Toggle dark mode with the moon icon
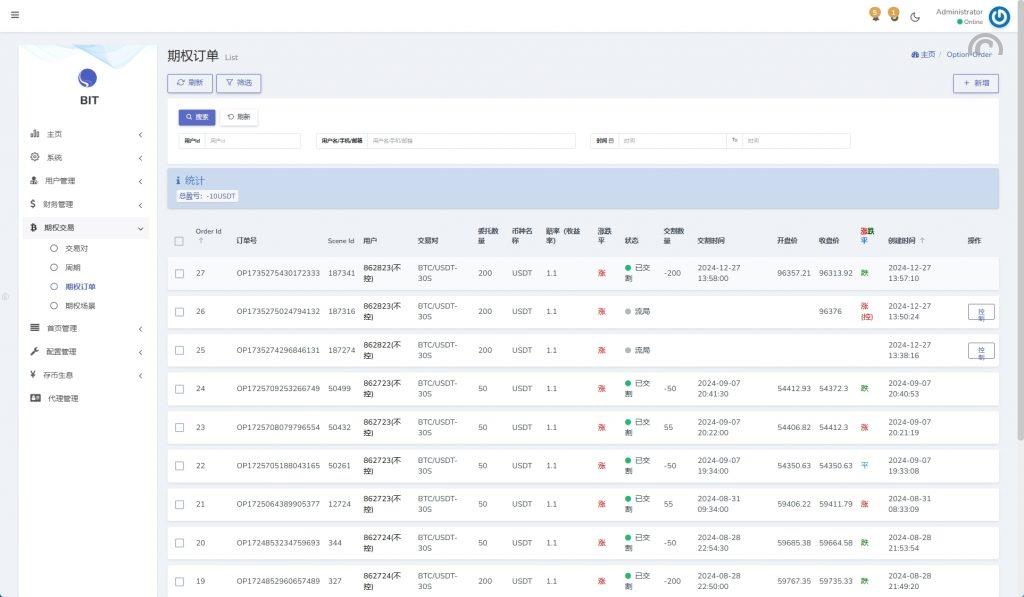Image resolution: width=1024 pixels, height=597 pixels. [915, 16]
